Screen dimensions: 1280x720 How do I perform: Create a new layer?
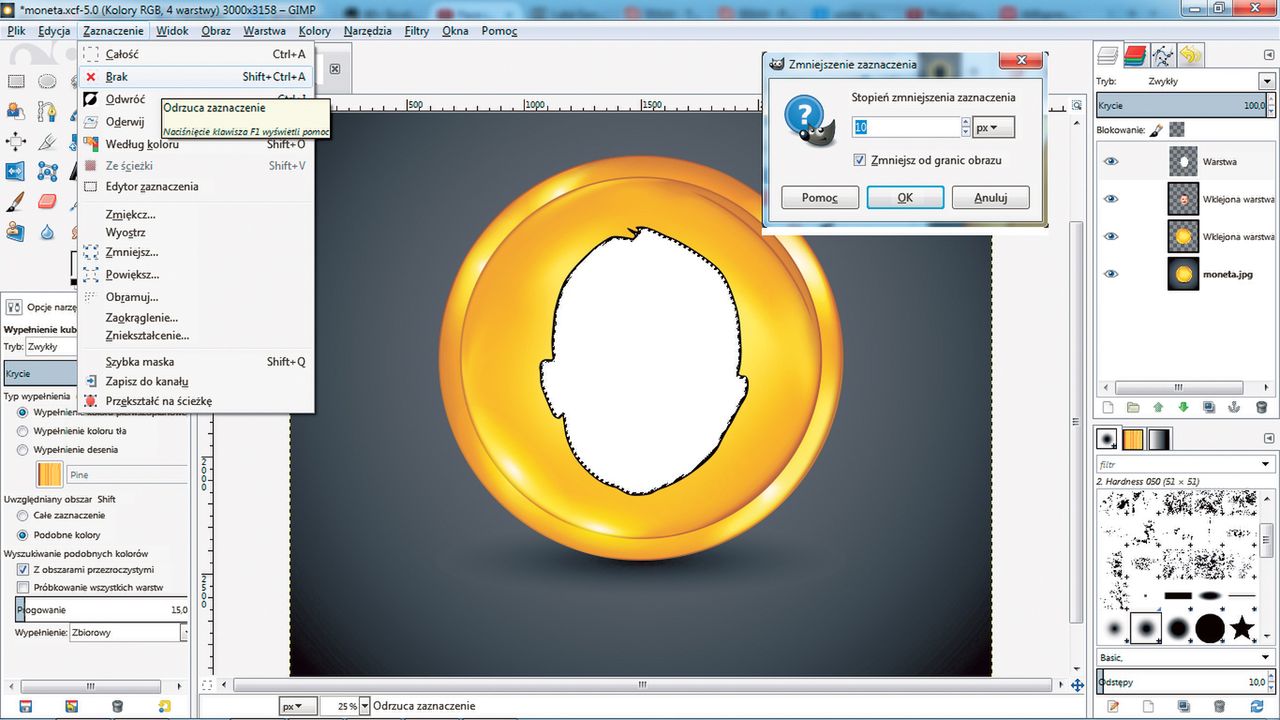(1107, 407)
